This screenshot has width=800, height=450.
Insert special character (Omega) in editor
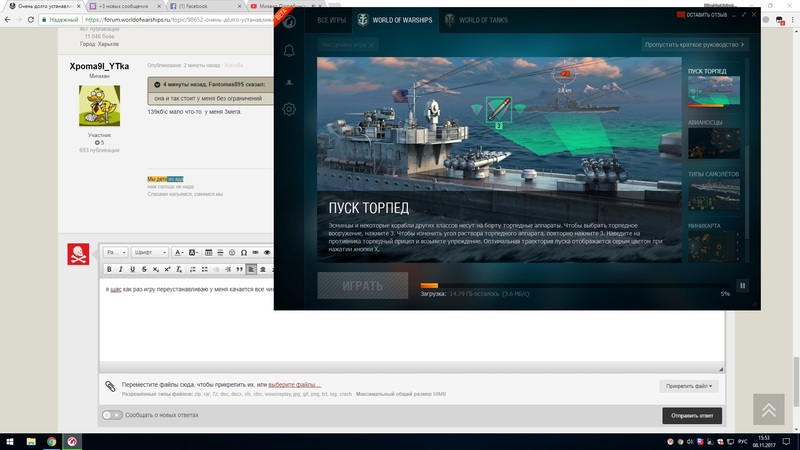pyautogui.click(x=244, y=253)
